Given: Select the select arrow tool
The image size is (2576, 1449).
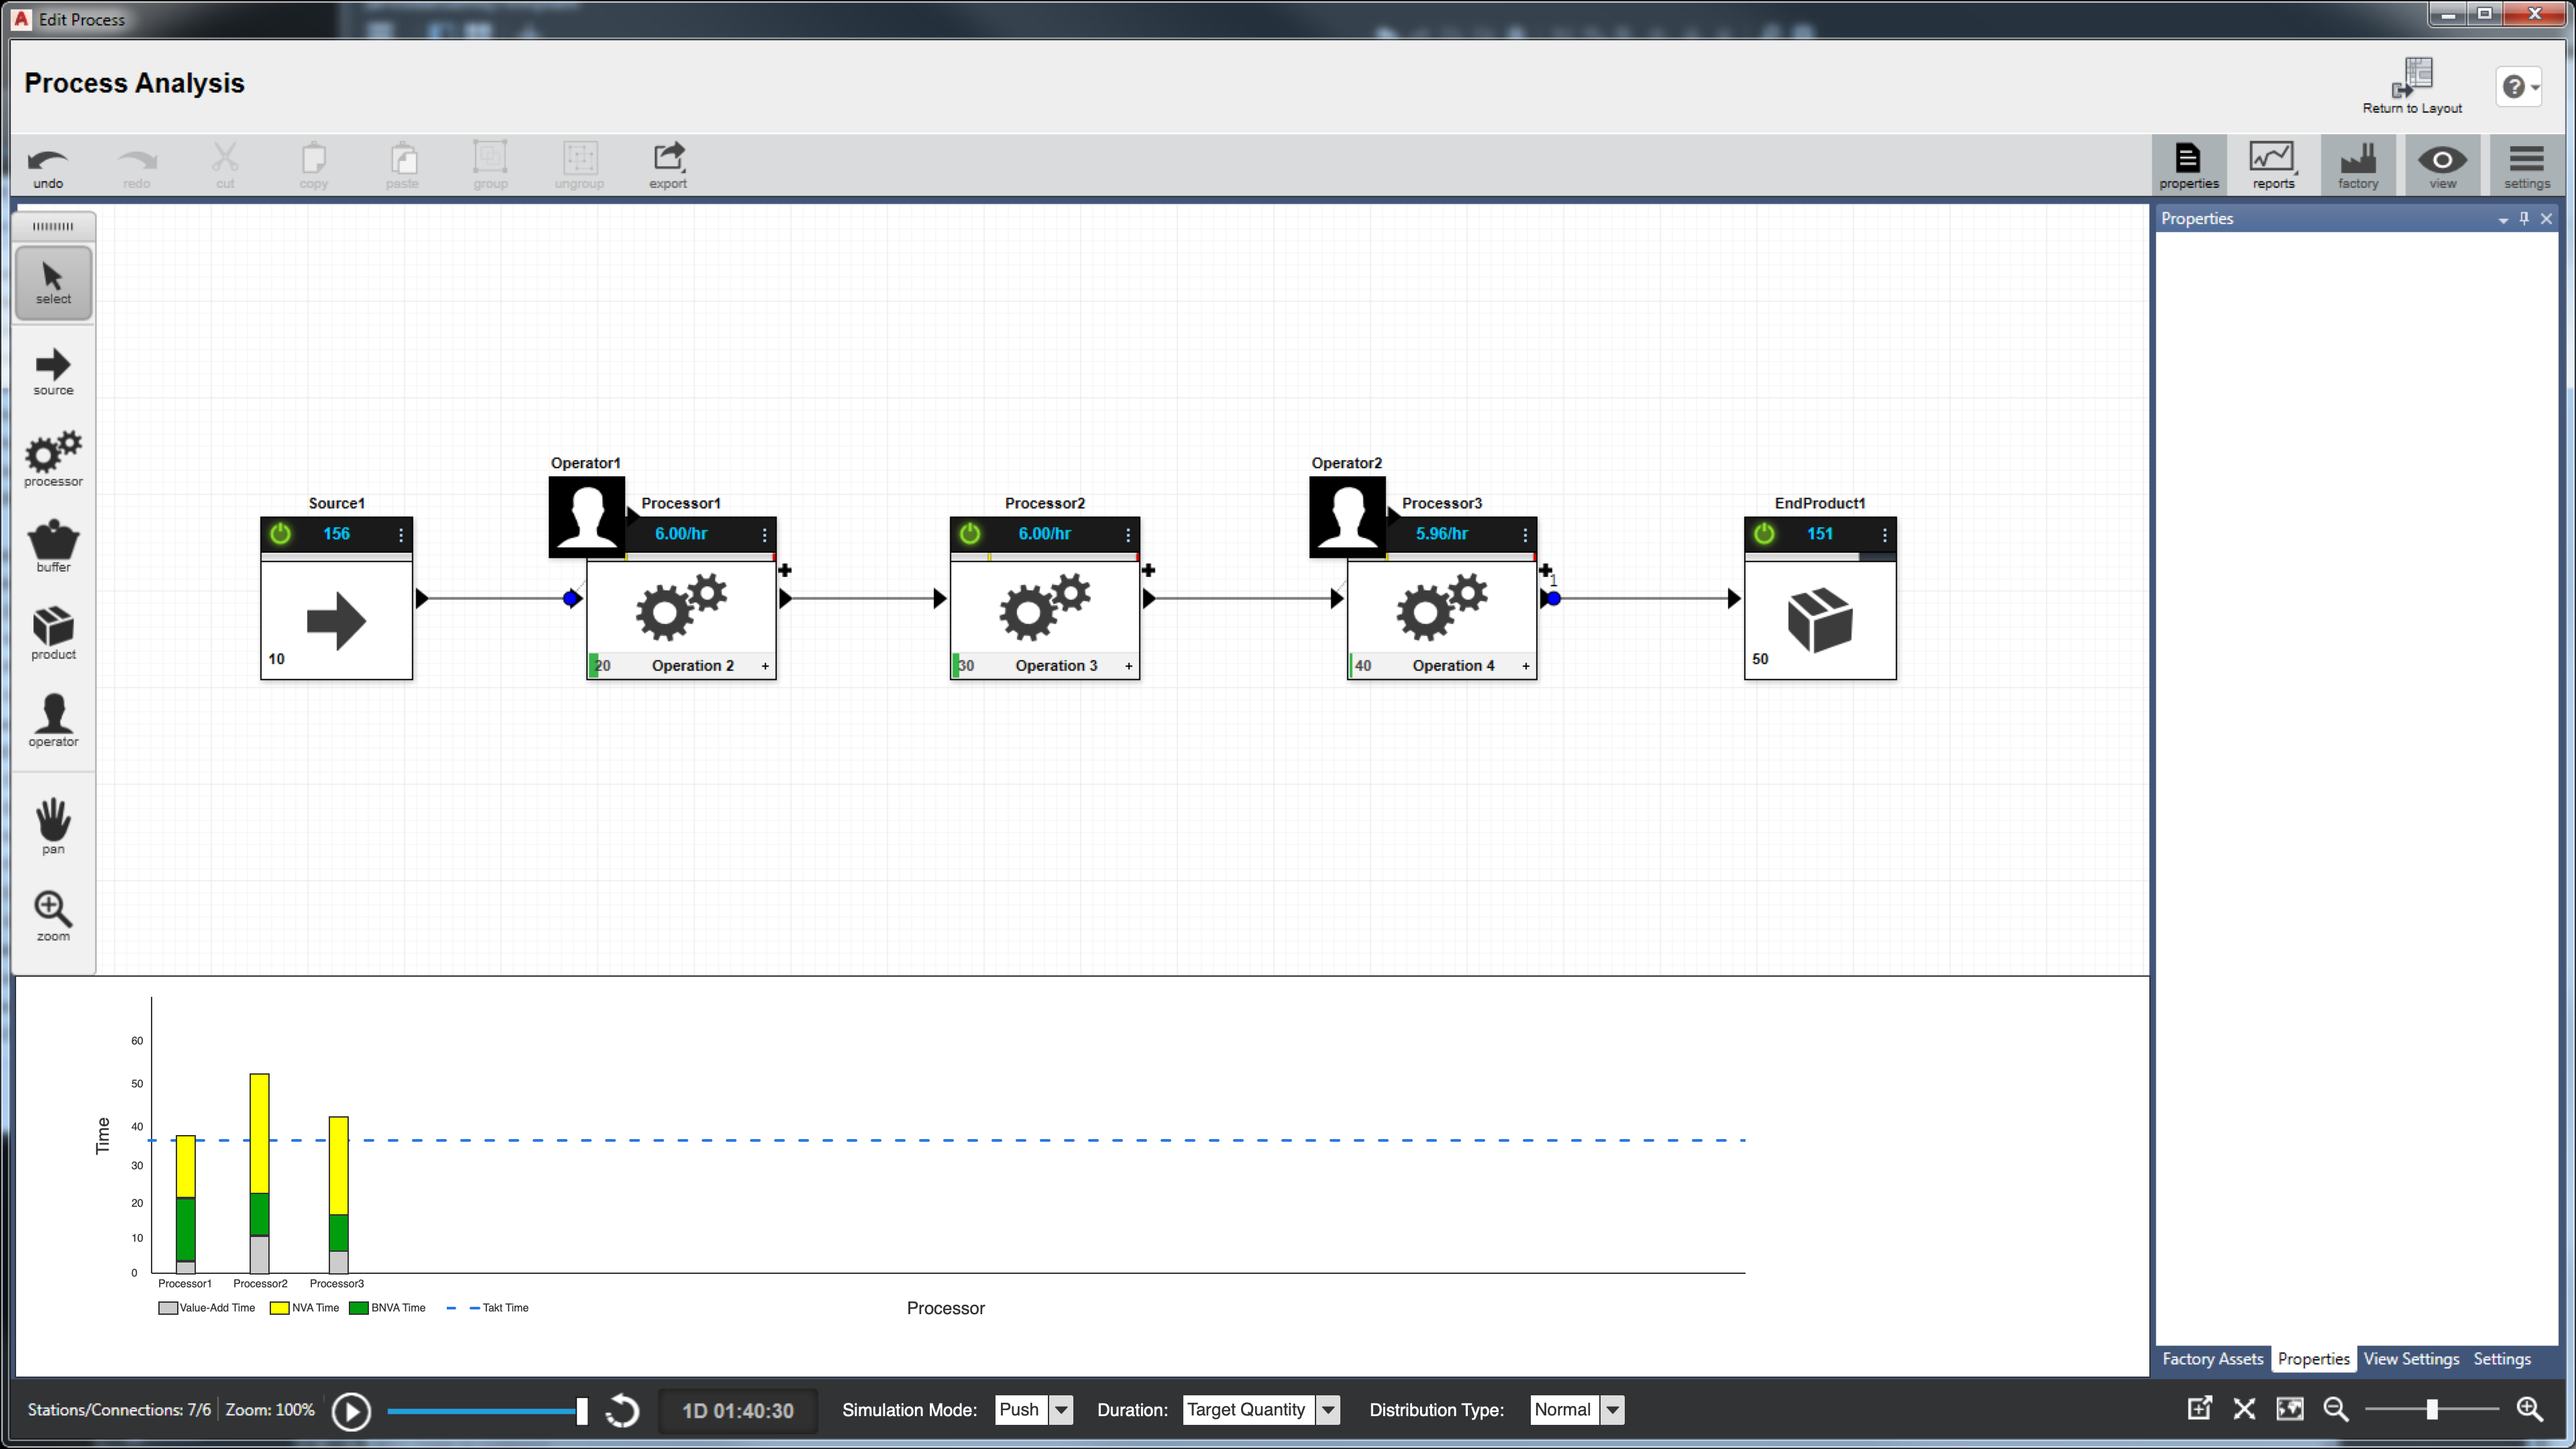Looking at the screenshot, I should click(x=53, y=283).
